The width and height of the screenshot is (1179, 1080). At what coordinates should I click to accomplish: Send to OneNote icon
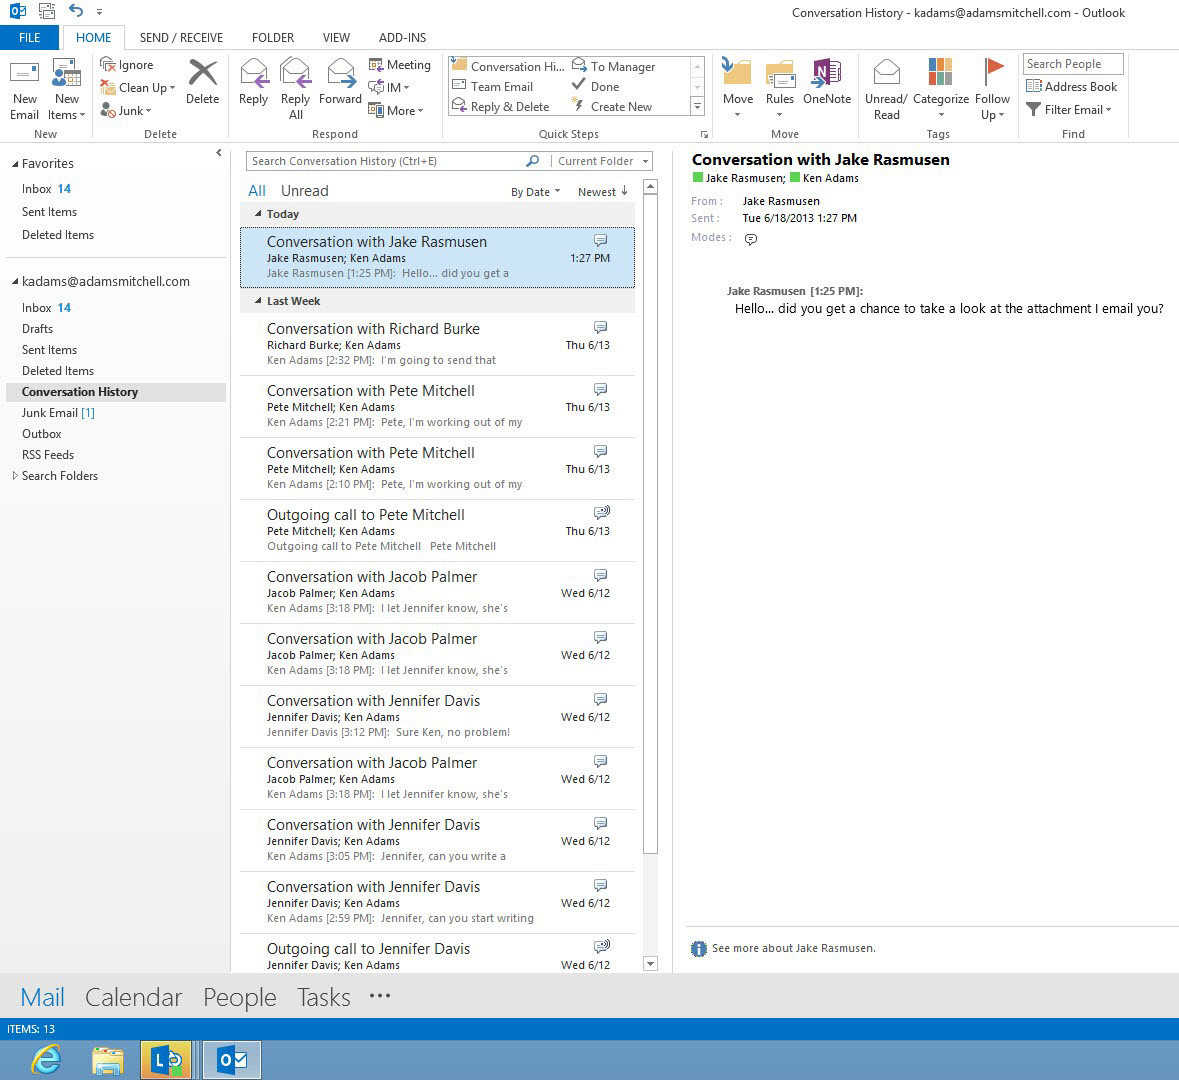click(x=826, y=73)
